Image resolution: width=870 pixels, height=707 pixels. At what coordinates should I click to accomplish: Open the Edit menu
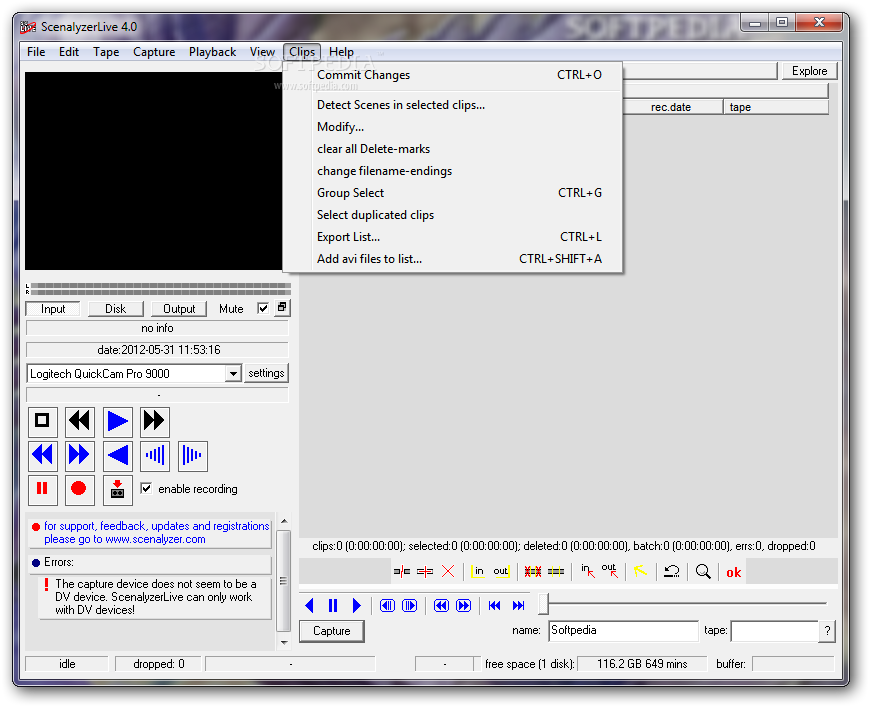pyautogui.click(x=69, y=52)
